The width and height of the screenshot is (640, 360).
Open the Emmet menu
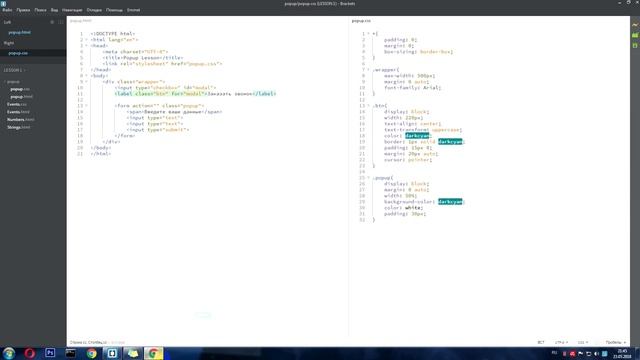[x=133, y=10]
